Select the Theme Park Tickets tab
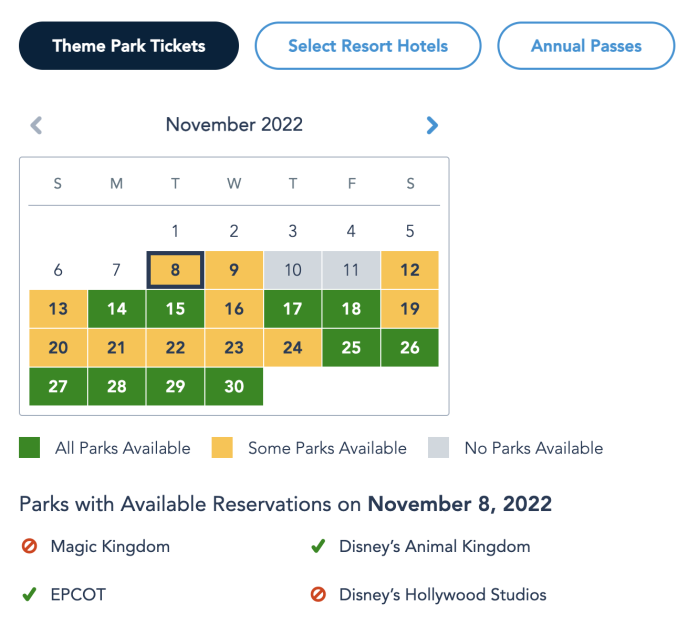This screenshot has height=625, width=688. tap(129, 46)
